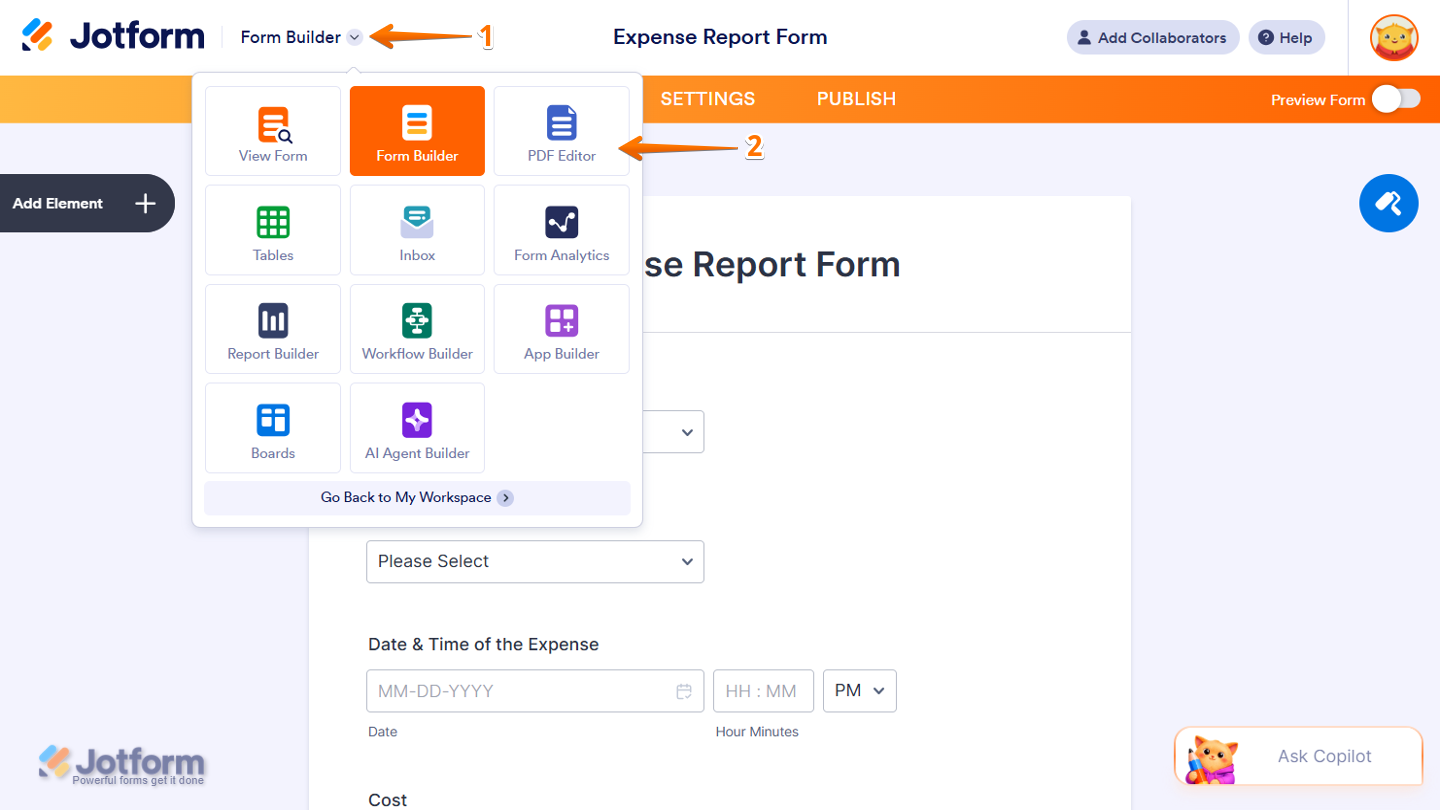This screenshot has width=1440, height=810.
Task: Click the MM-DD-YYYY date input field
Action: coord(535,691)
